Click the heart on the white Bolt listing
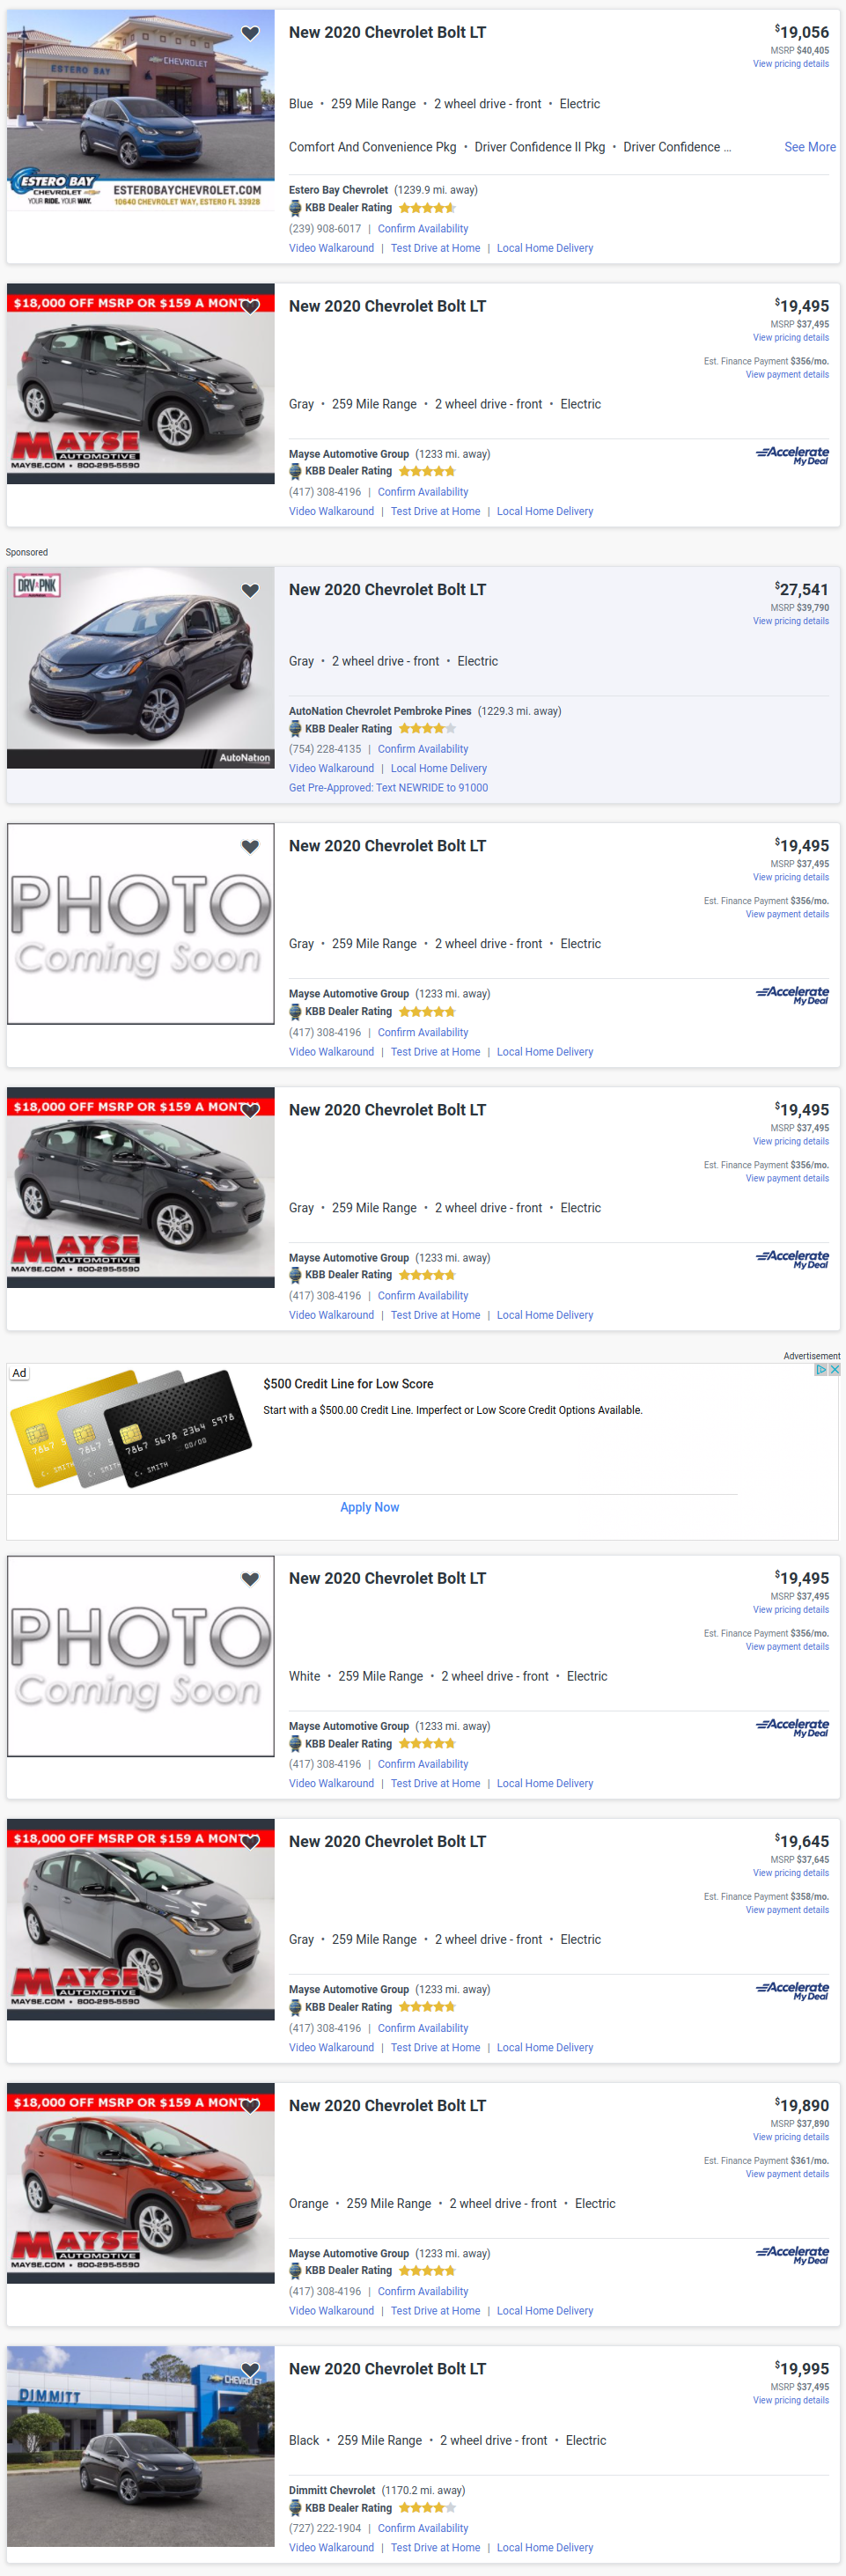This screenshot has height=2576, width=846. pos(250,1578)
